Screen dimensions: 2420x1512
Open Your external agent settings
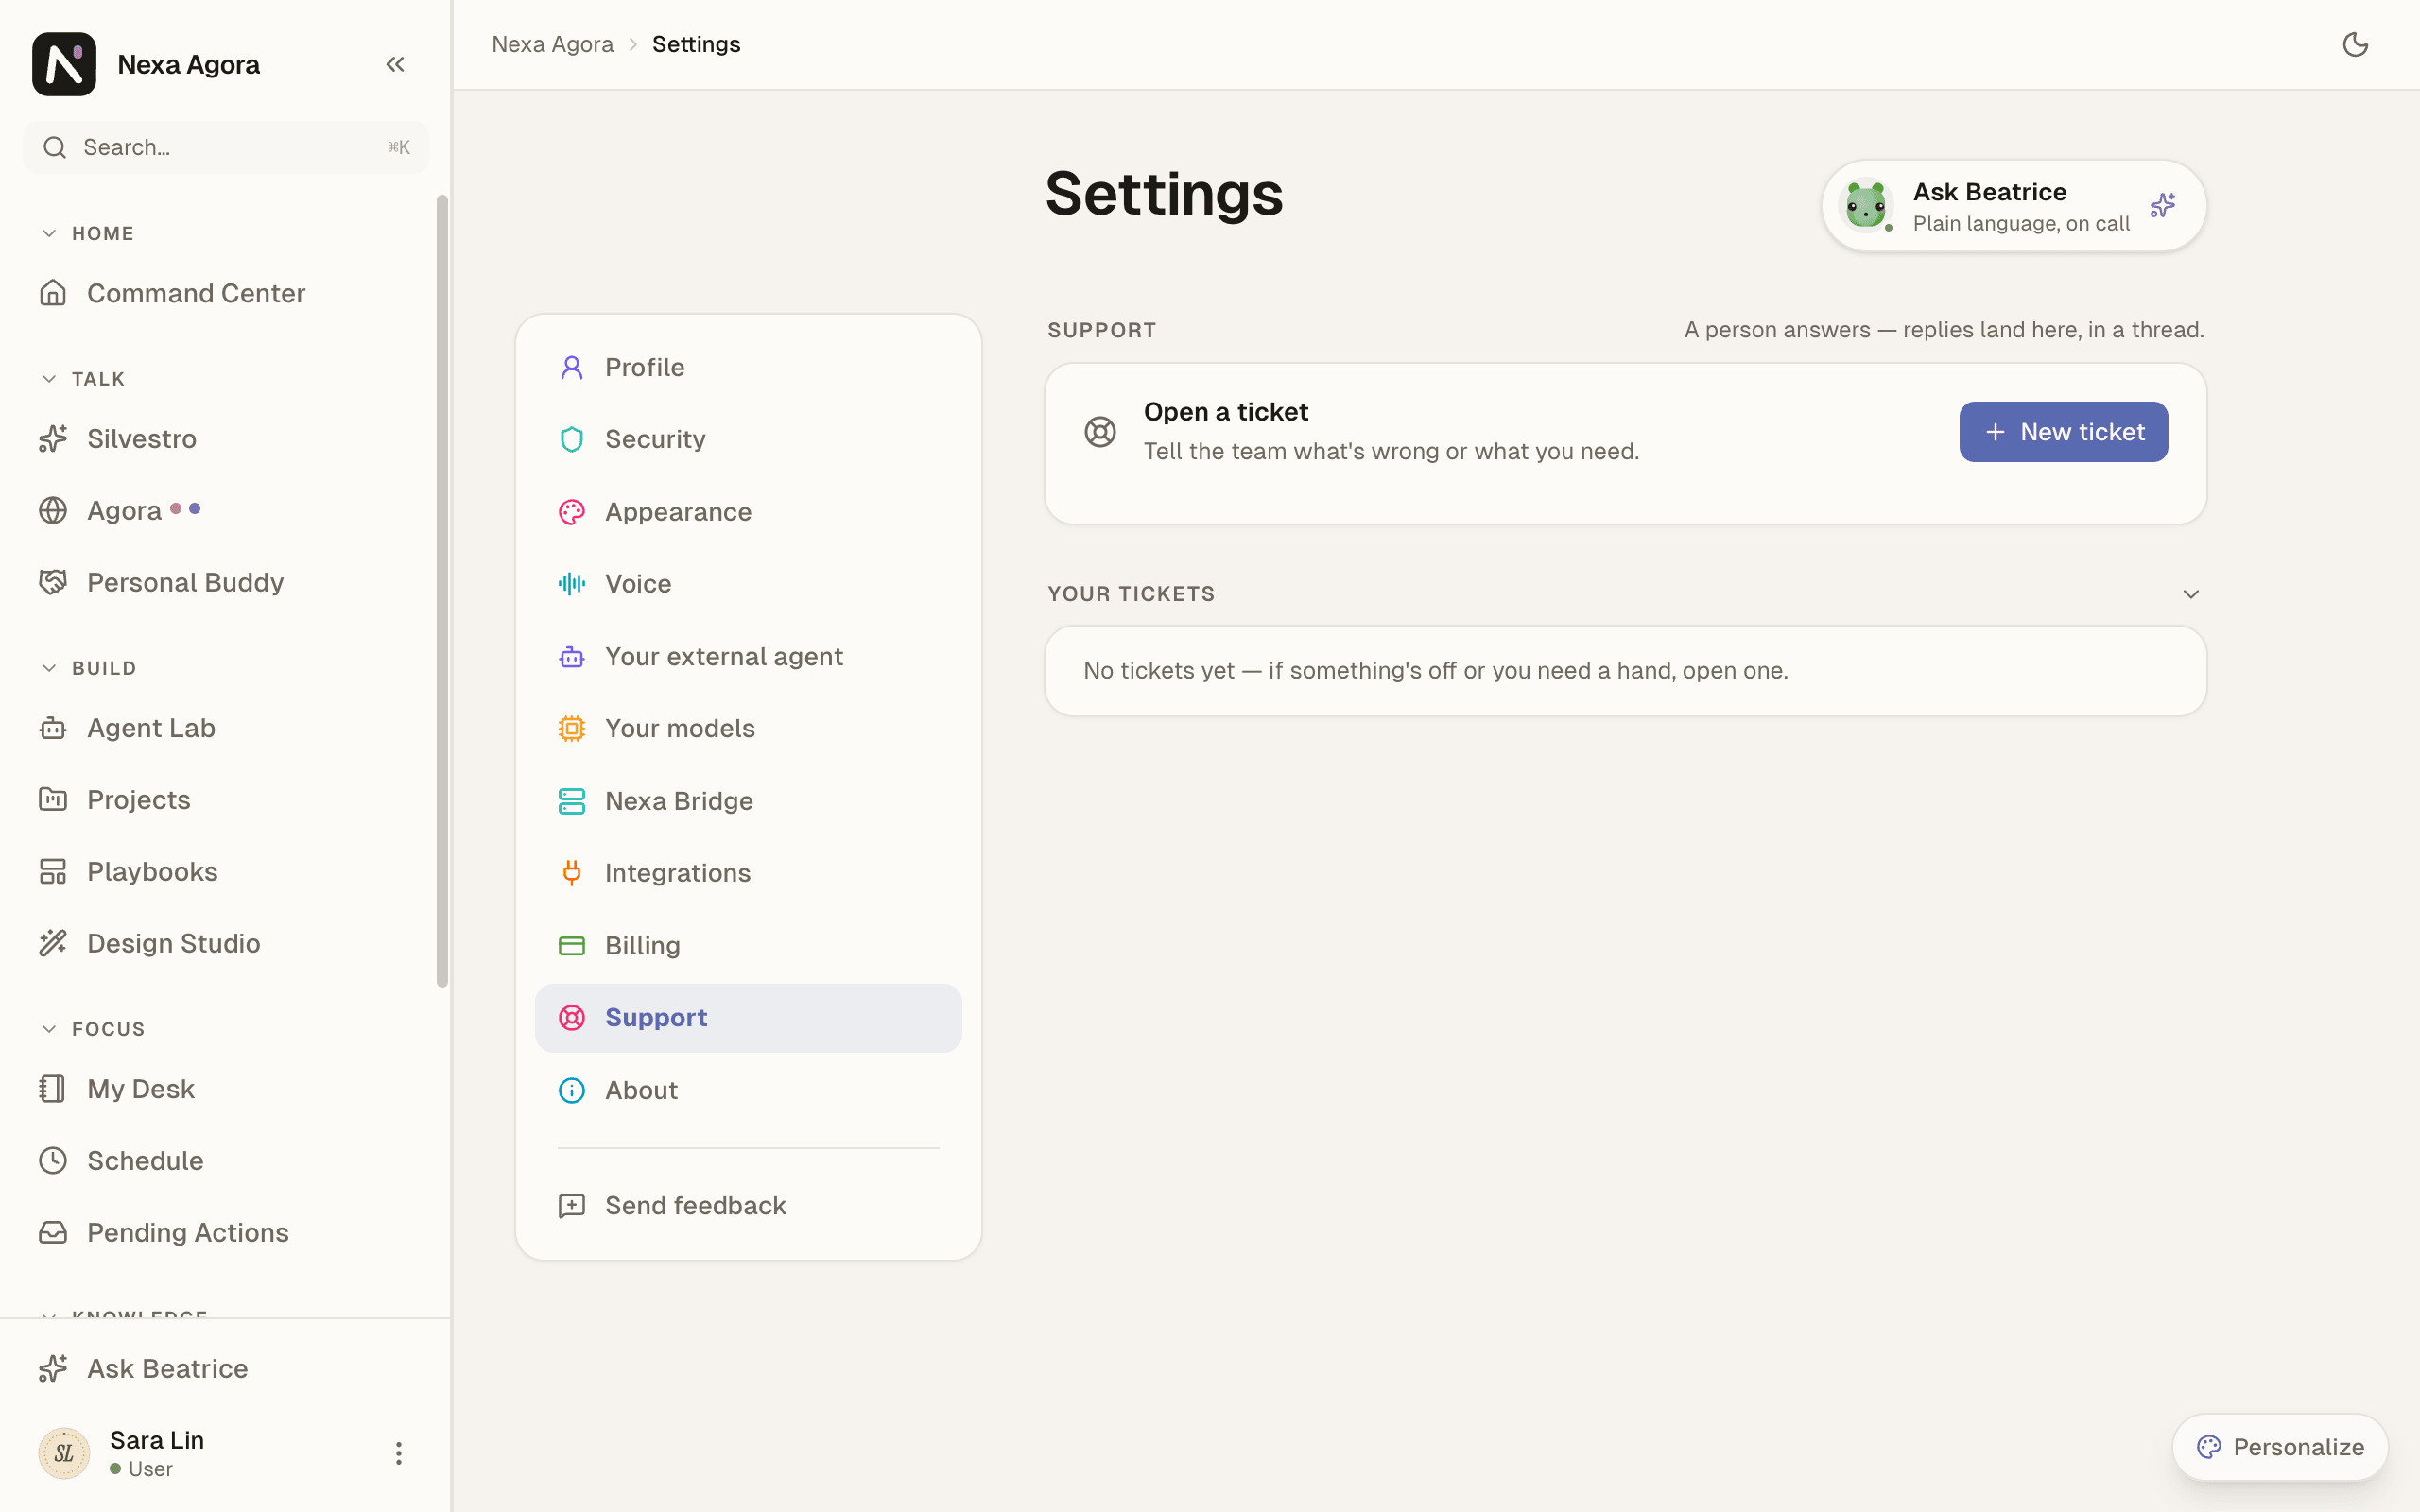coord(748,657)
